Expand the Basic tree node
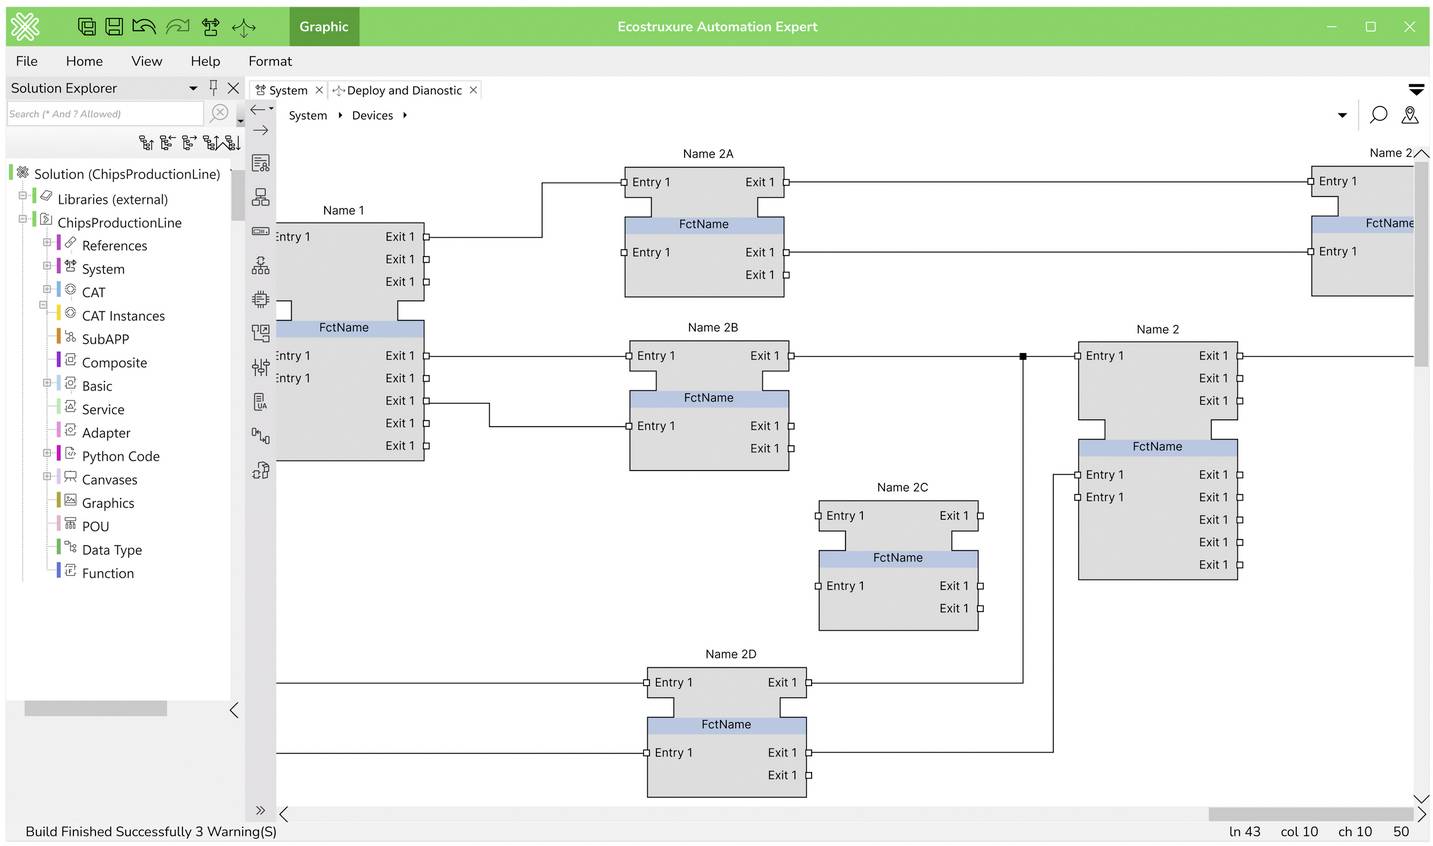This screenshot has height=846, width=1433. click(x=46, y=382)
